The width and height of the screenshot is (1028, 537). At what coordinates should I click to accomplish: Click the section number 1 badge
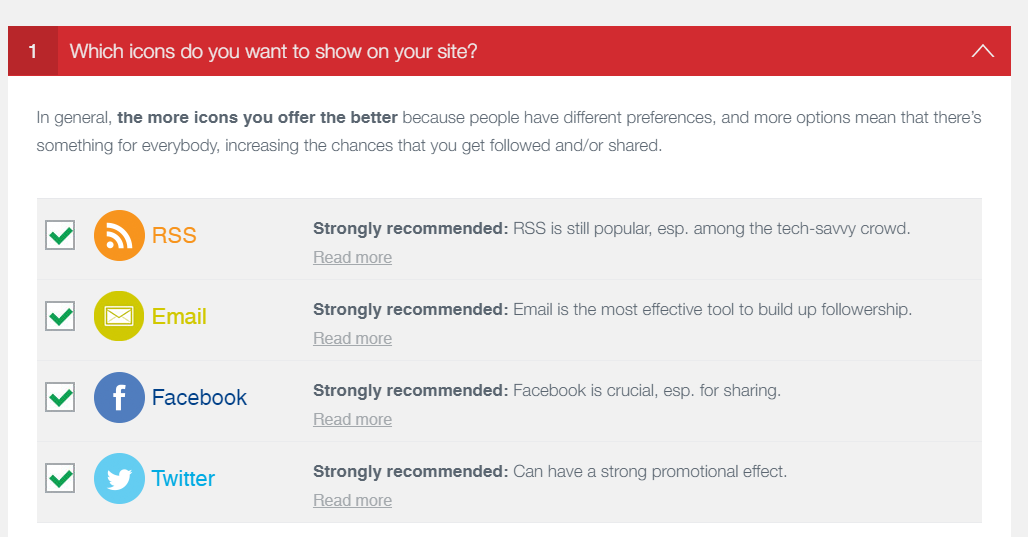(x=33, y=51)
